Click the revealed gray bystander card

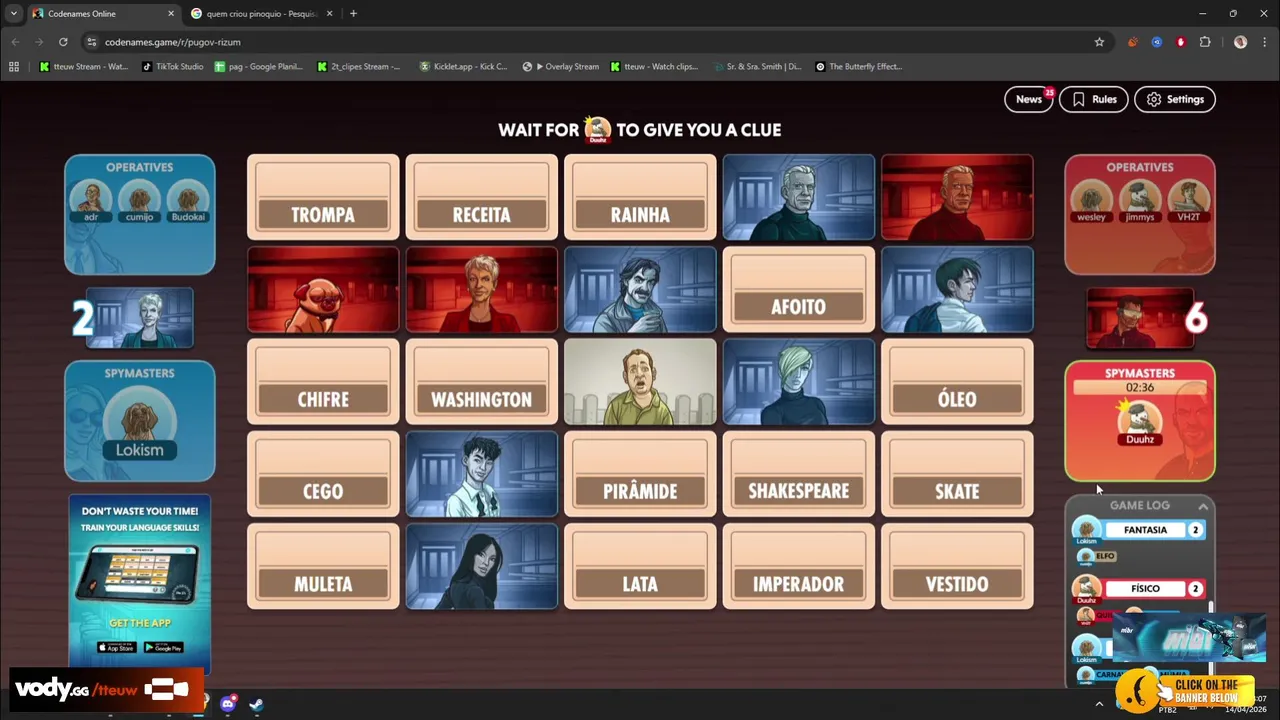(640, 382)
